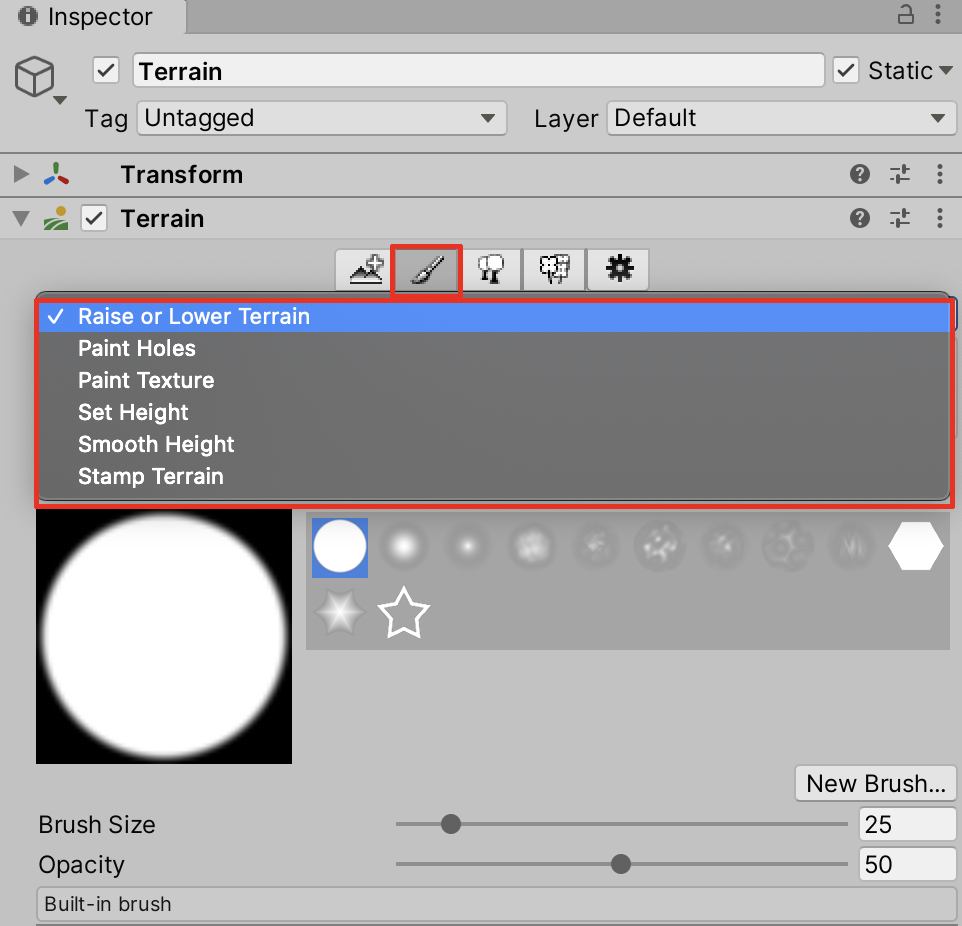
Task: Select the Paint Terrain brush tool
Action: (x=427, y=269)
